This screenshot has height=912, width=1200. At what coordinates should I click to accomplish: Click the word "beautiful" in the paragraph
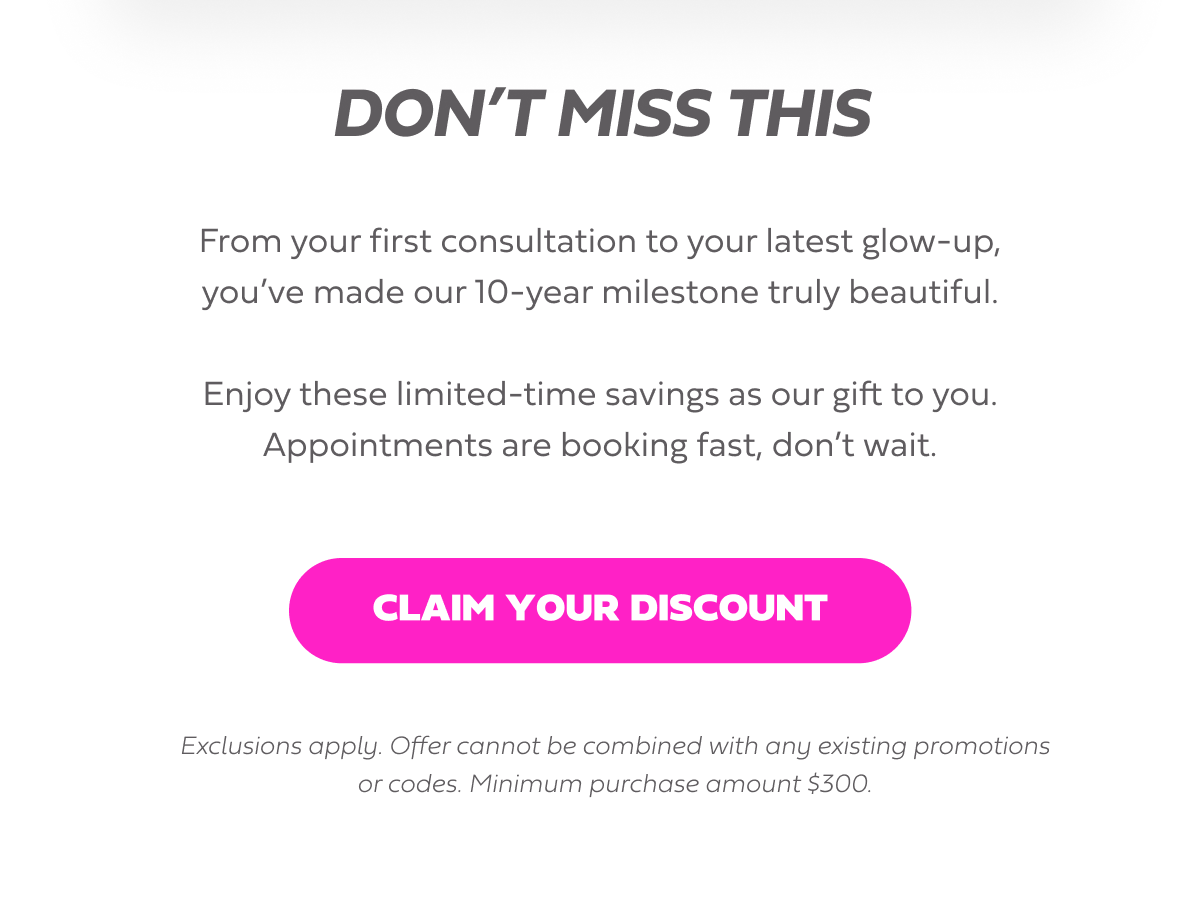pos(923,294)
